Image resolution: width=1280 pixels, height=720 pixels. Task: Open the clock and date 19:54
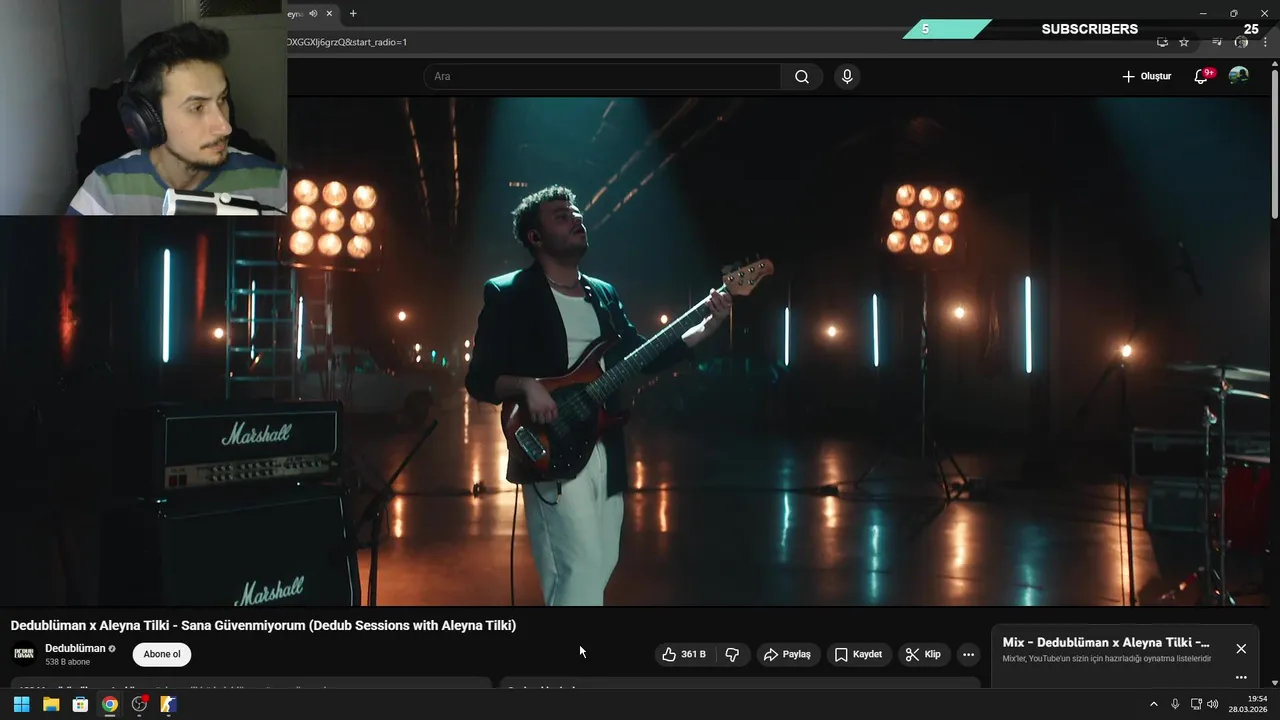[x=1248, y=704]
